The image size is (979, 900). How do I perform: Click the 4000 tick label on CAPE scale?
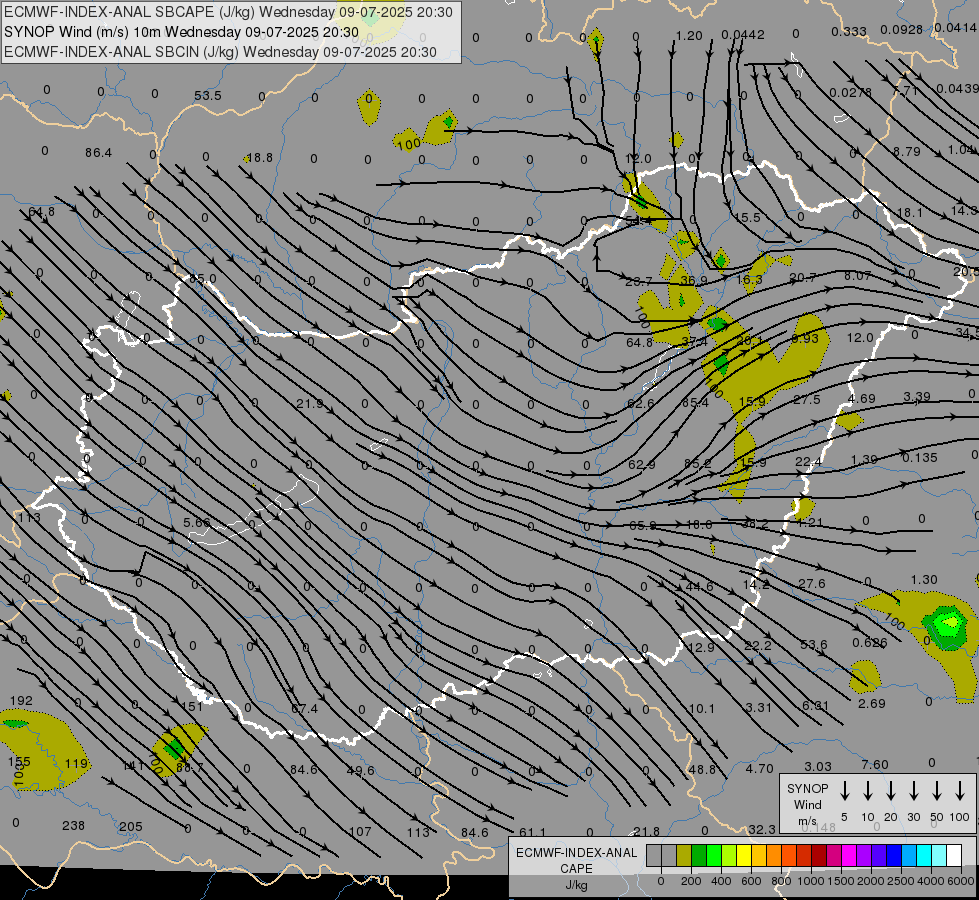coord(931,881)
